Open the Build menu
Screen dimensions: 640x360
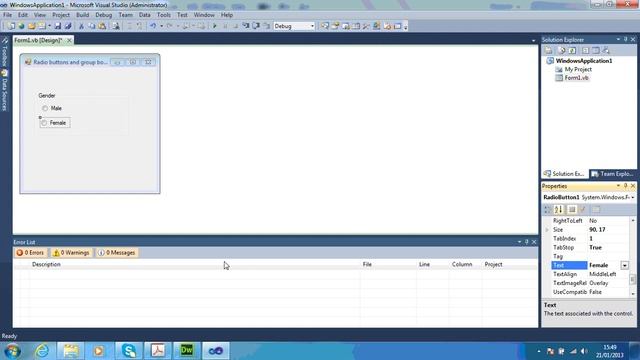point(82,15)
